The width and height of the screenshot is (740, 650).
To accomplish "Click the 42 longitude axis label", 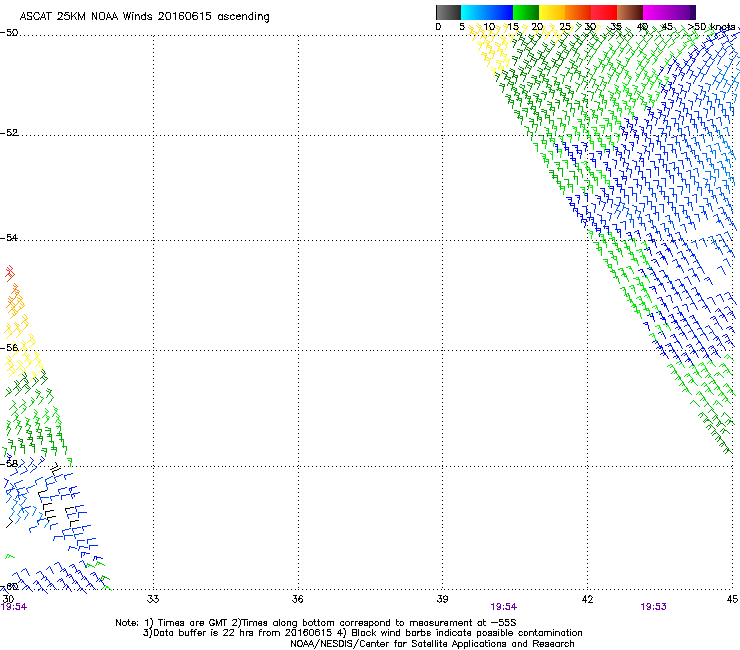I will 587,599.
